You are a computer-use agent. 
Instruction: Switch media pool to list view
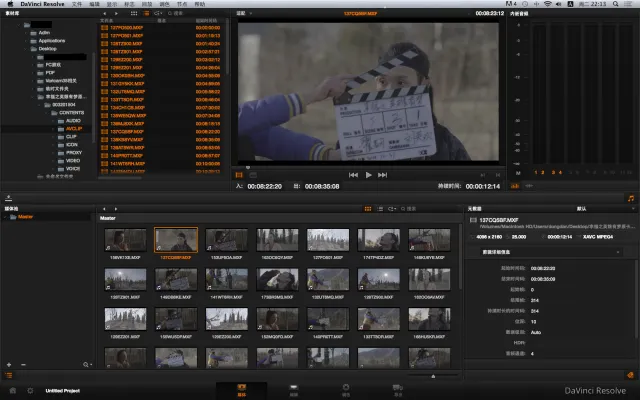point(380,209)
